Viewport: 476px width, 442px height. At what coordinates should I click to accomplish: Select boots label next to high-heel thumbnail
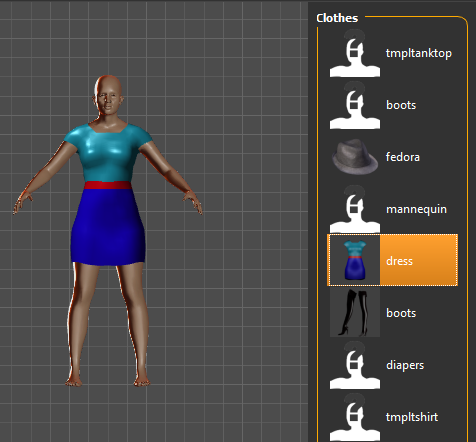click(x=401, y=313)
